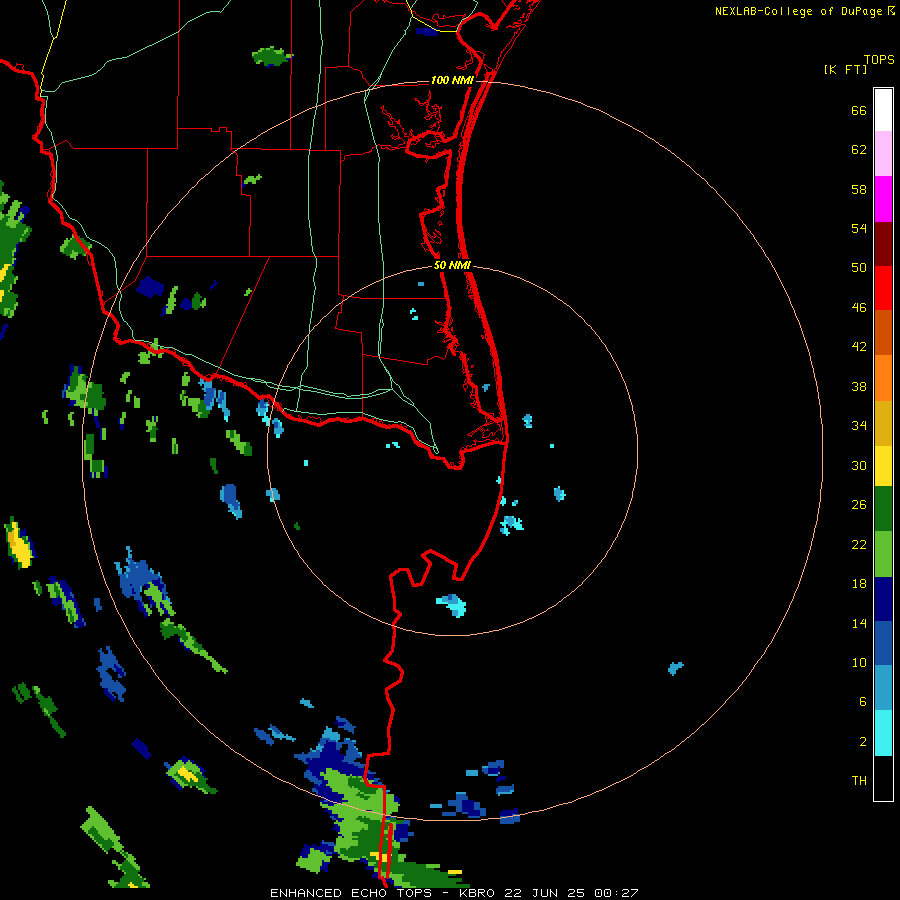Click the white swatch in the tops legend
This screenshot has height=900, width=900.
[883, 110]
